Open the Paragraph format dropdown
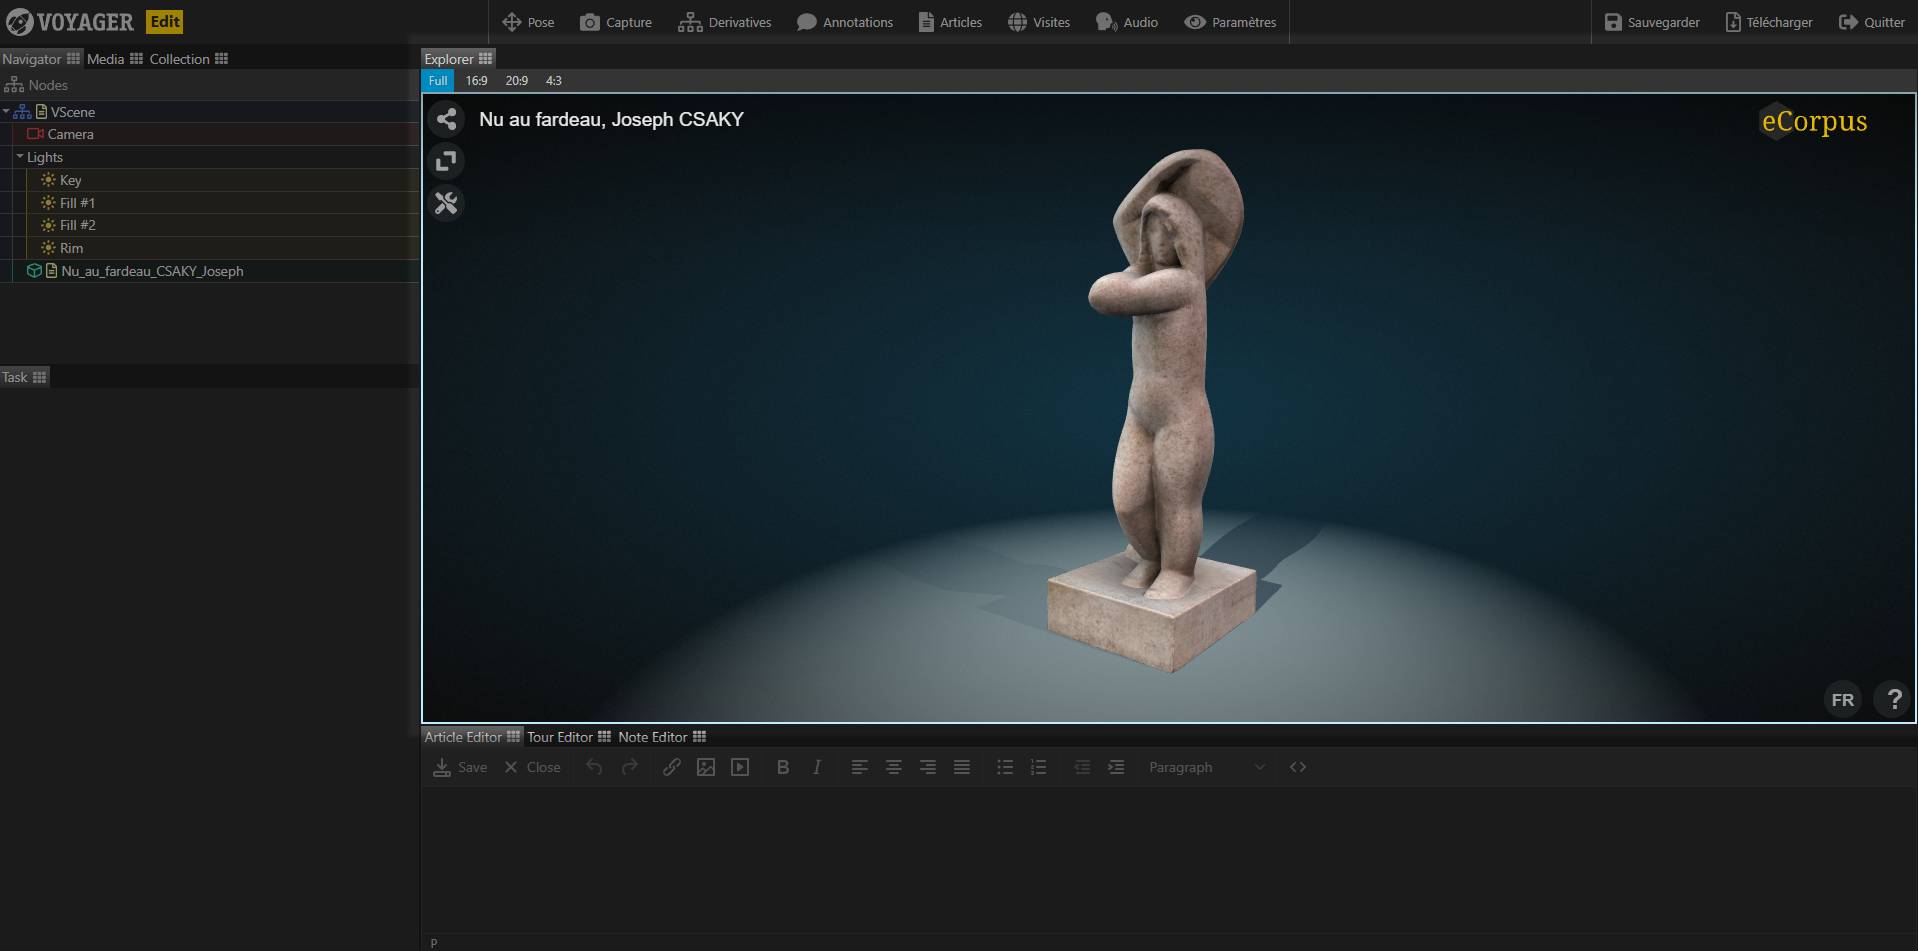 tap(1207, 767)
